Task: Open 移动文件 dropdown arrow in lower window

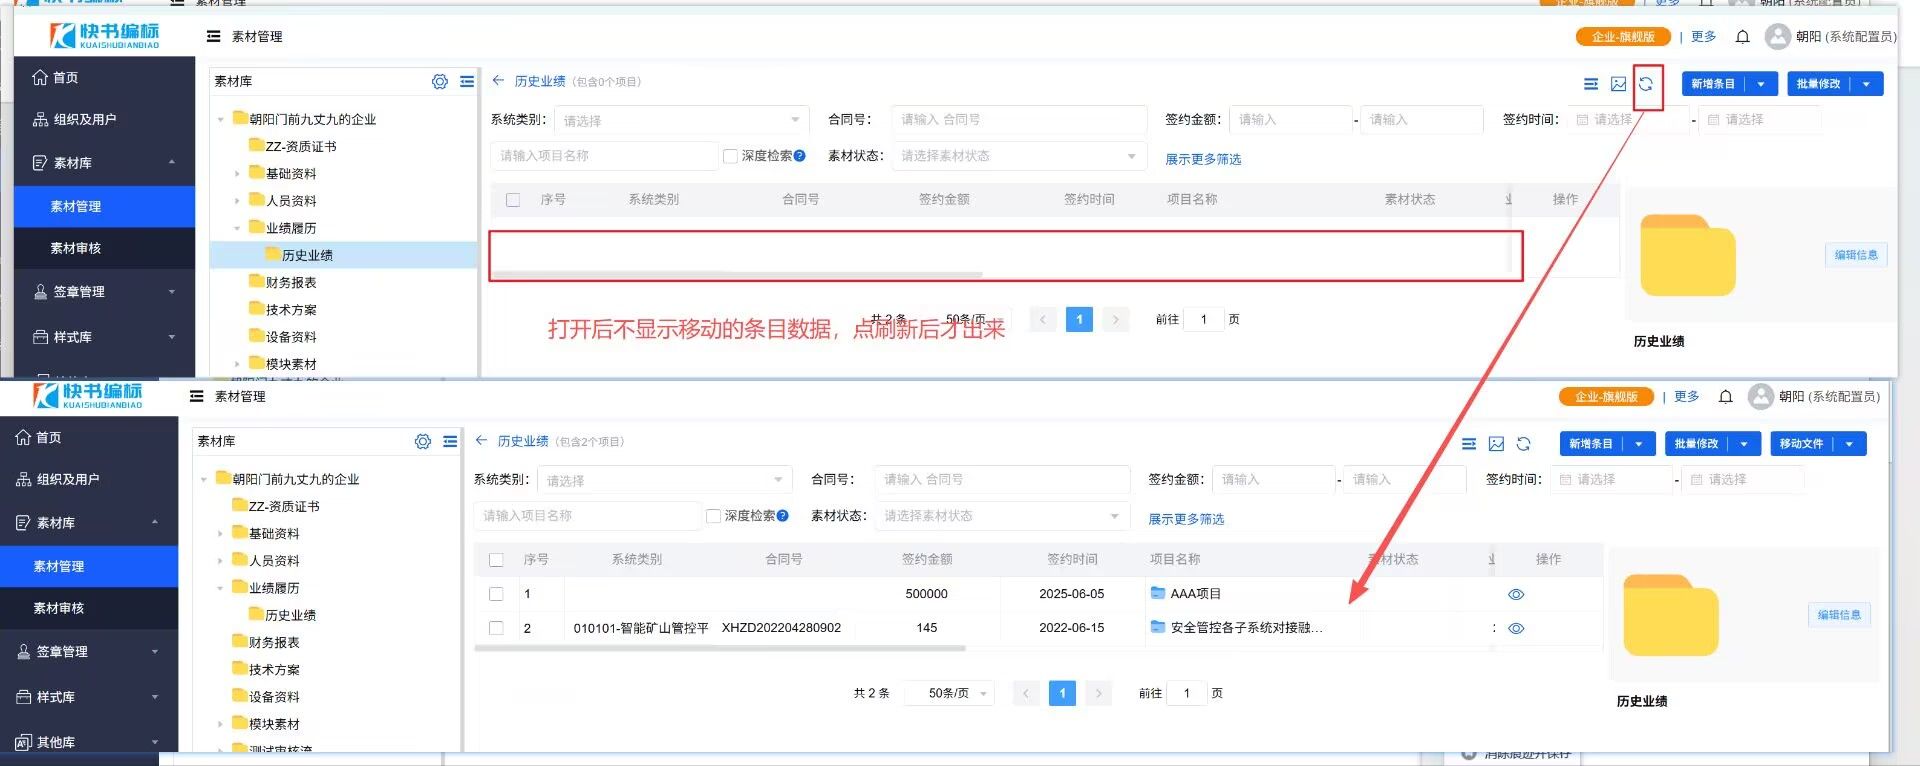Action: coord(1849,444)
